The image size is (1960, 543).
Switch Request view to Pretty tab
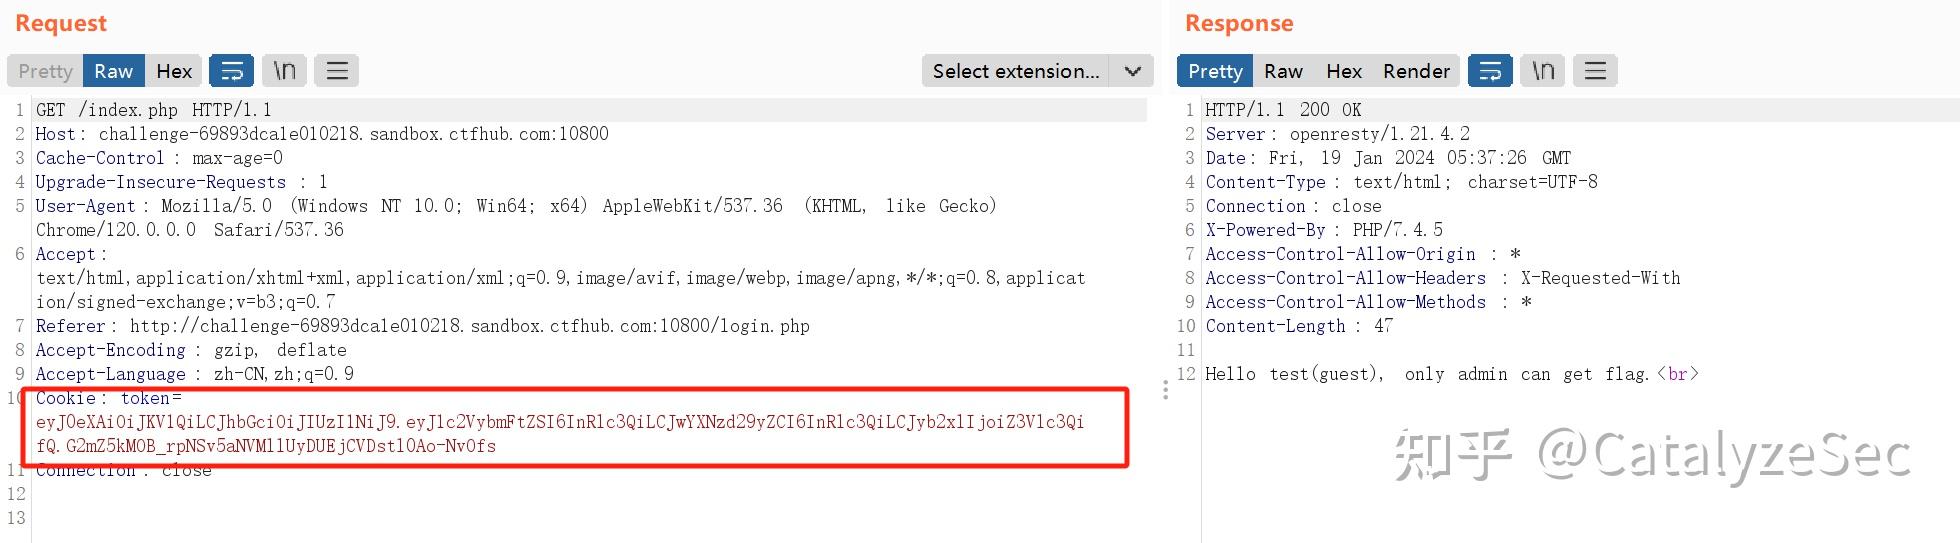point(45,71)
